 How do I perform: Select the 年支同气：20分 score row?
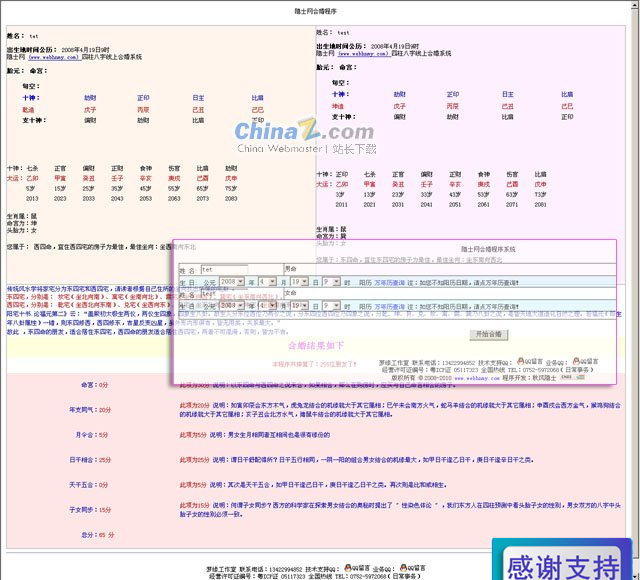tap(90, 410)
